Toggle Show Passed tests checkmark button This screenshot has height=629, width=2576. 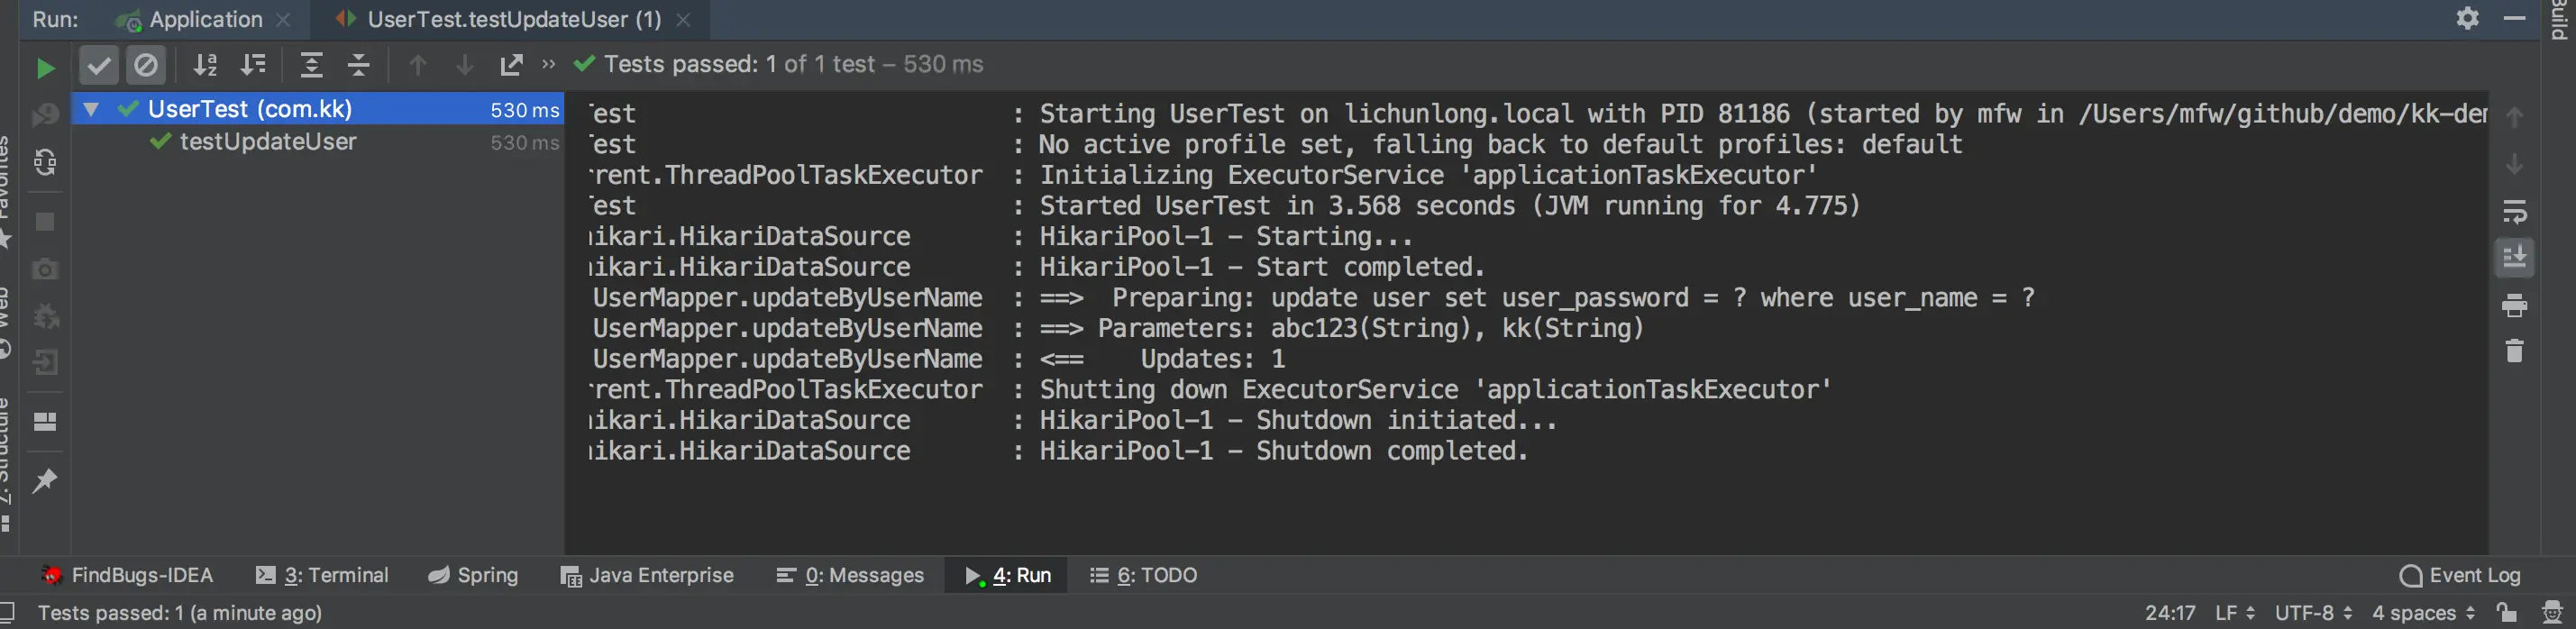(98, 66)
